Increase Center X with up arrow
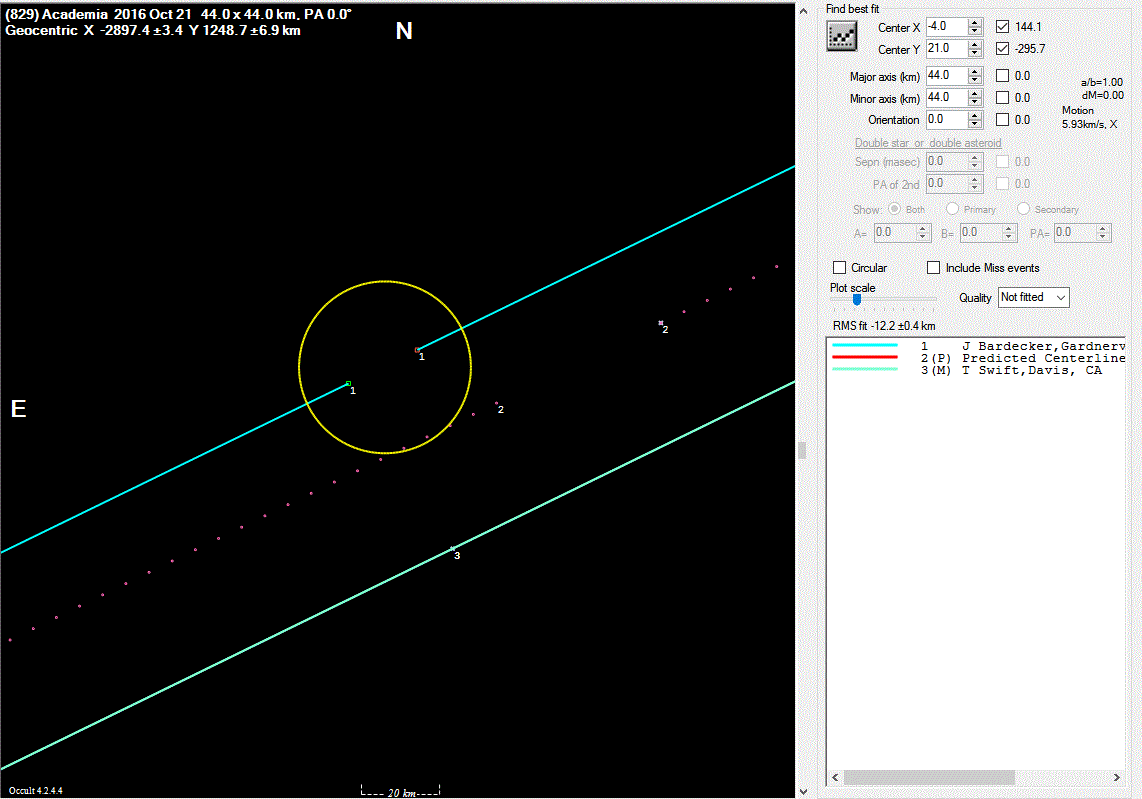This screenshot has width=1142, height=799. pos(974,23)
